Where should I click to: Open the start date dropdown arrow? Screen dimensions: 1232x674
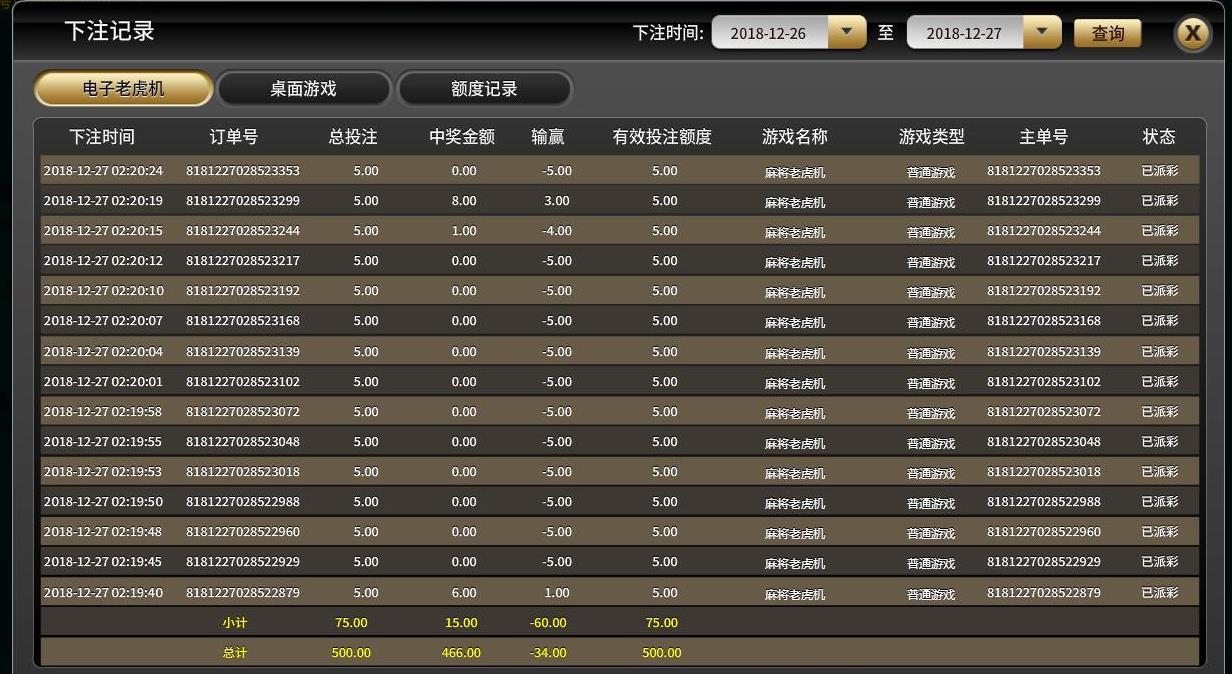pos(847,32)
